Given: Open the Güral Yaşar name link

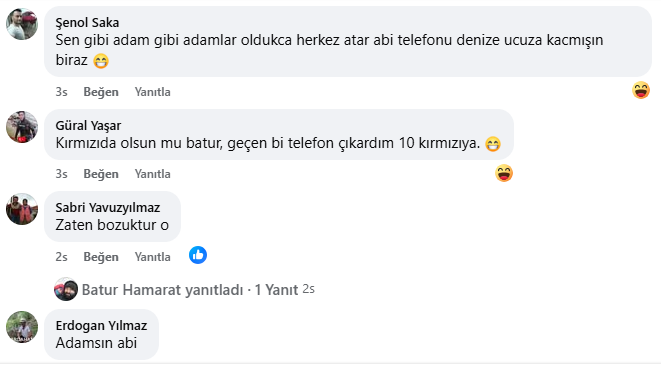Looking at the screenshot, I should (x=88, y=125).
